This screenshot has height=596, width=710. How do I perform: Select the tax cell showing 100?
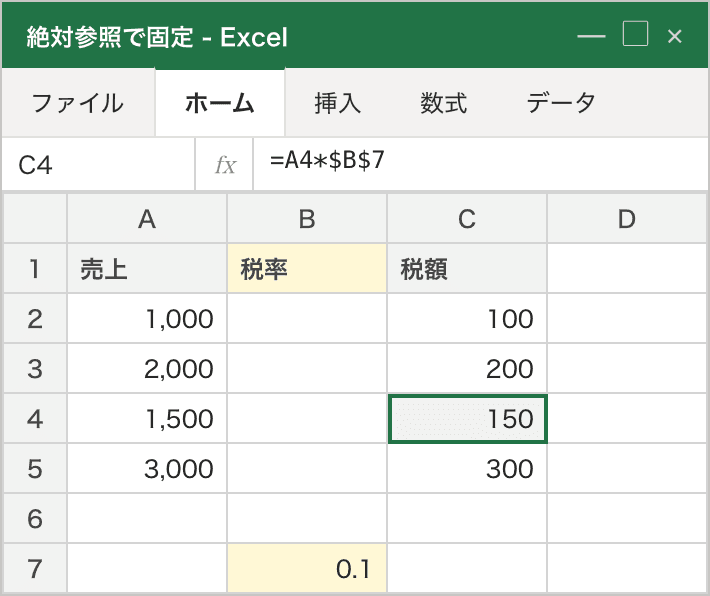(x=467, y=318)
